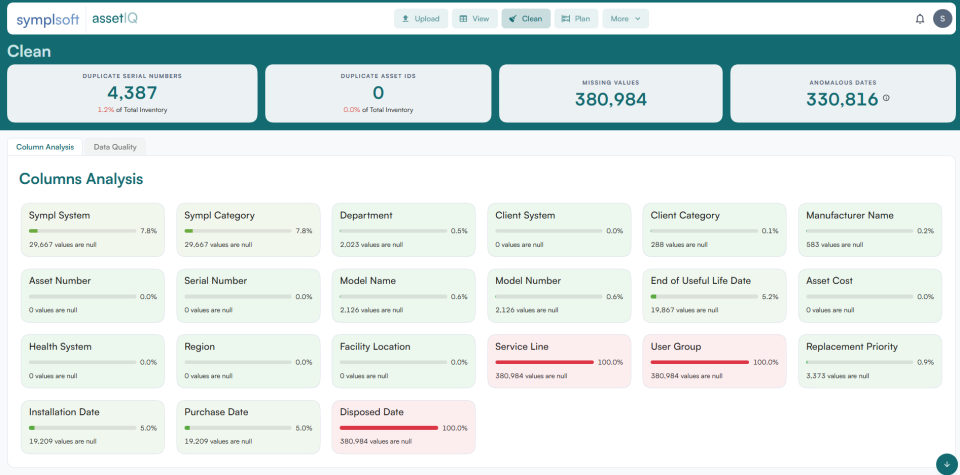
Task: Click the 330,816 anomalous dates value
Action: (842, 99)
